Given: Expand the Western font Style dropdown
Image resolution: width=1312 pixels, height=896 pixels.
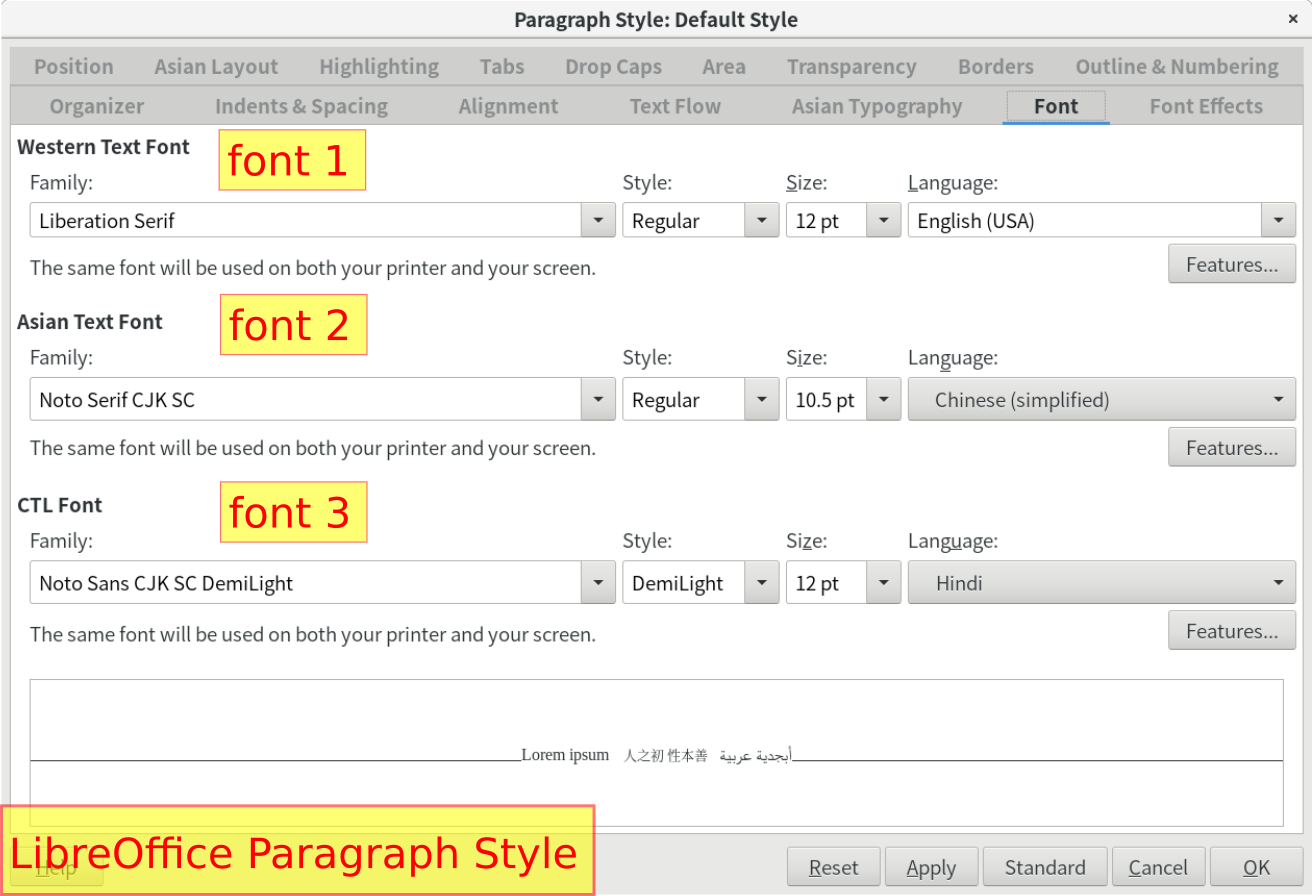Looking at the screenshot, I should click(x=761, y=220).
